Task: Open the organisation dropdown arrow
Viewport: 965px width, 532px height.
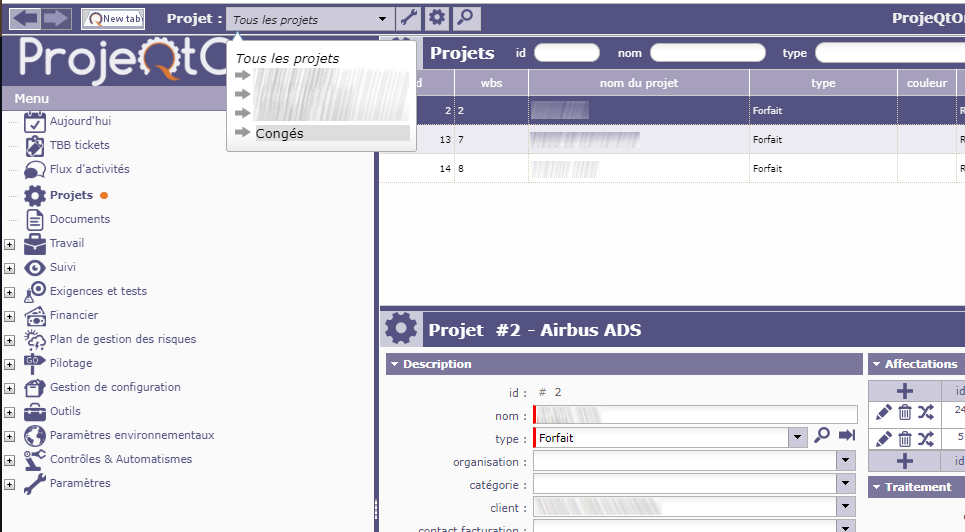Action: pos(846,461)
